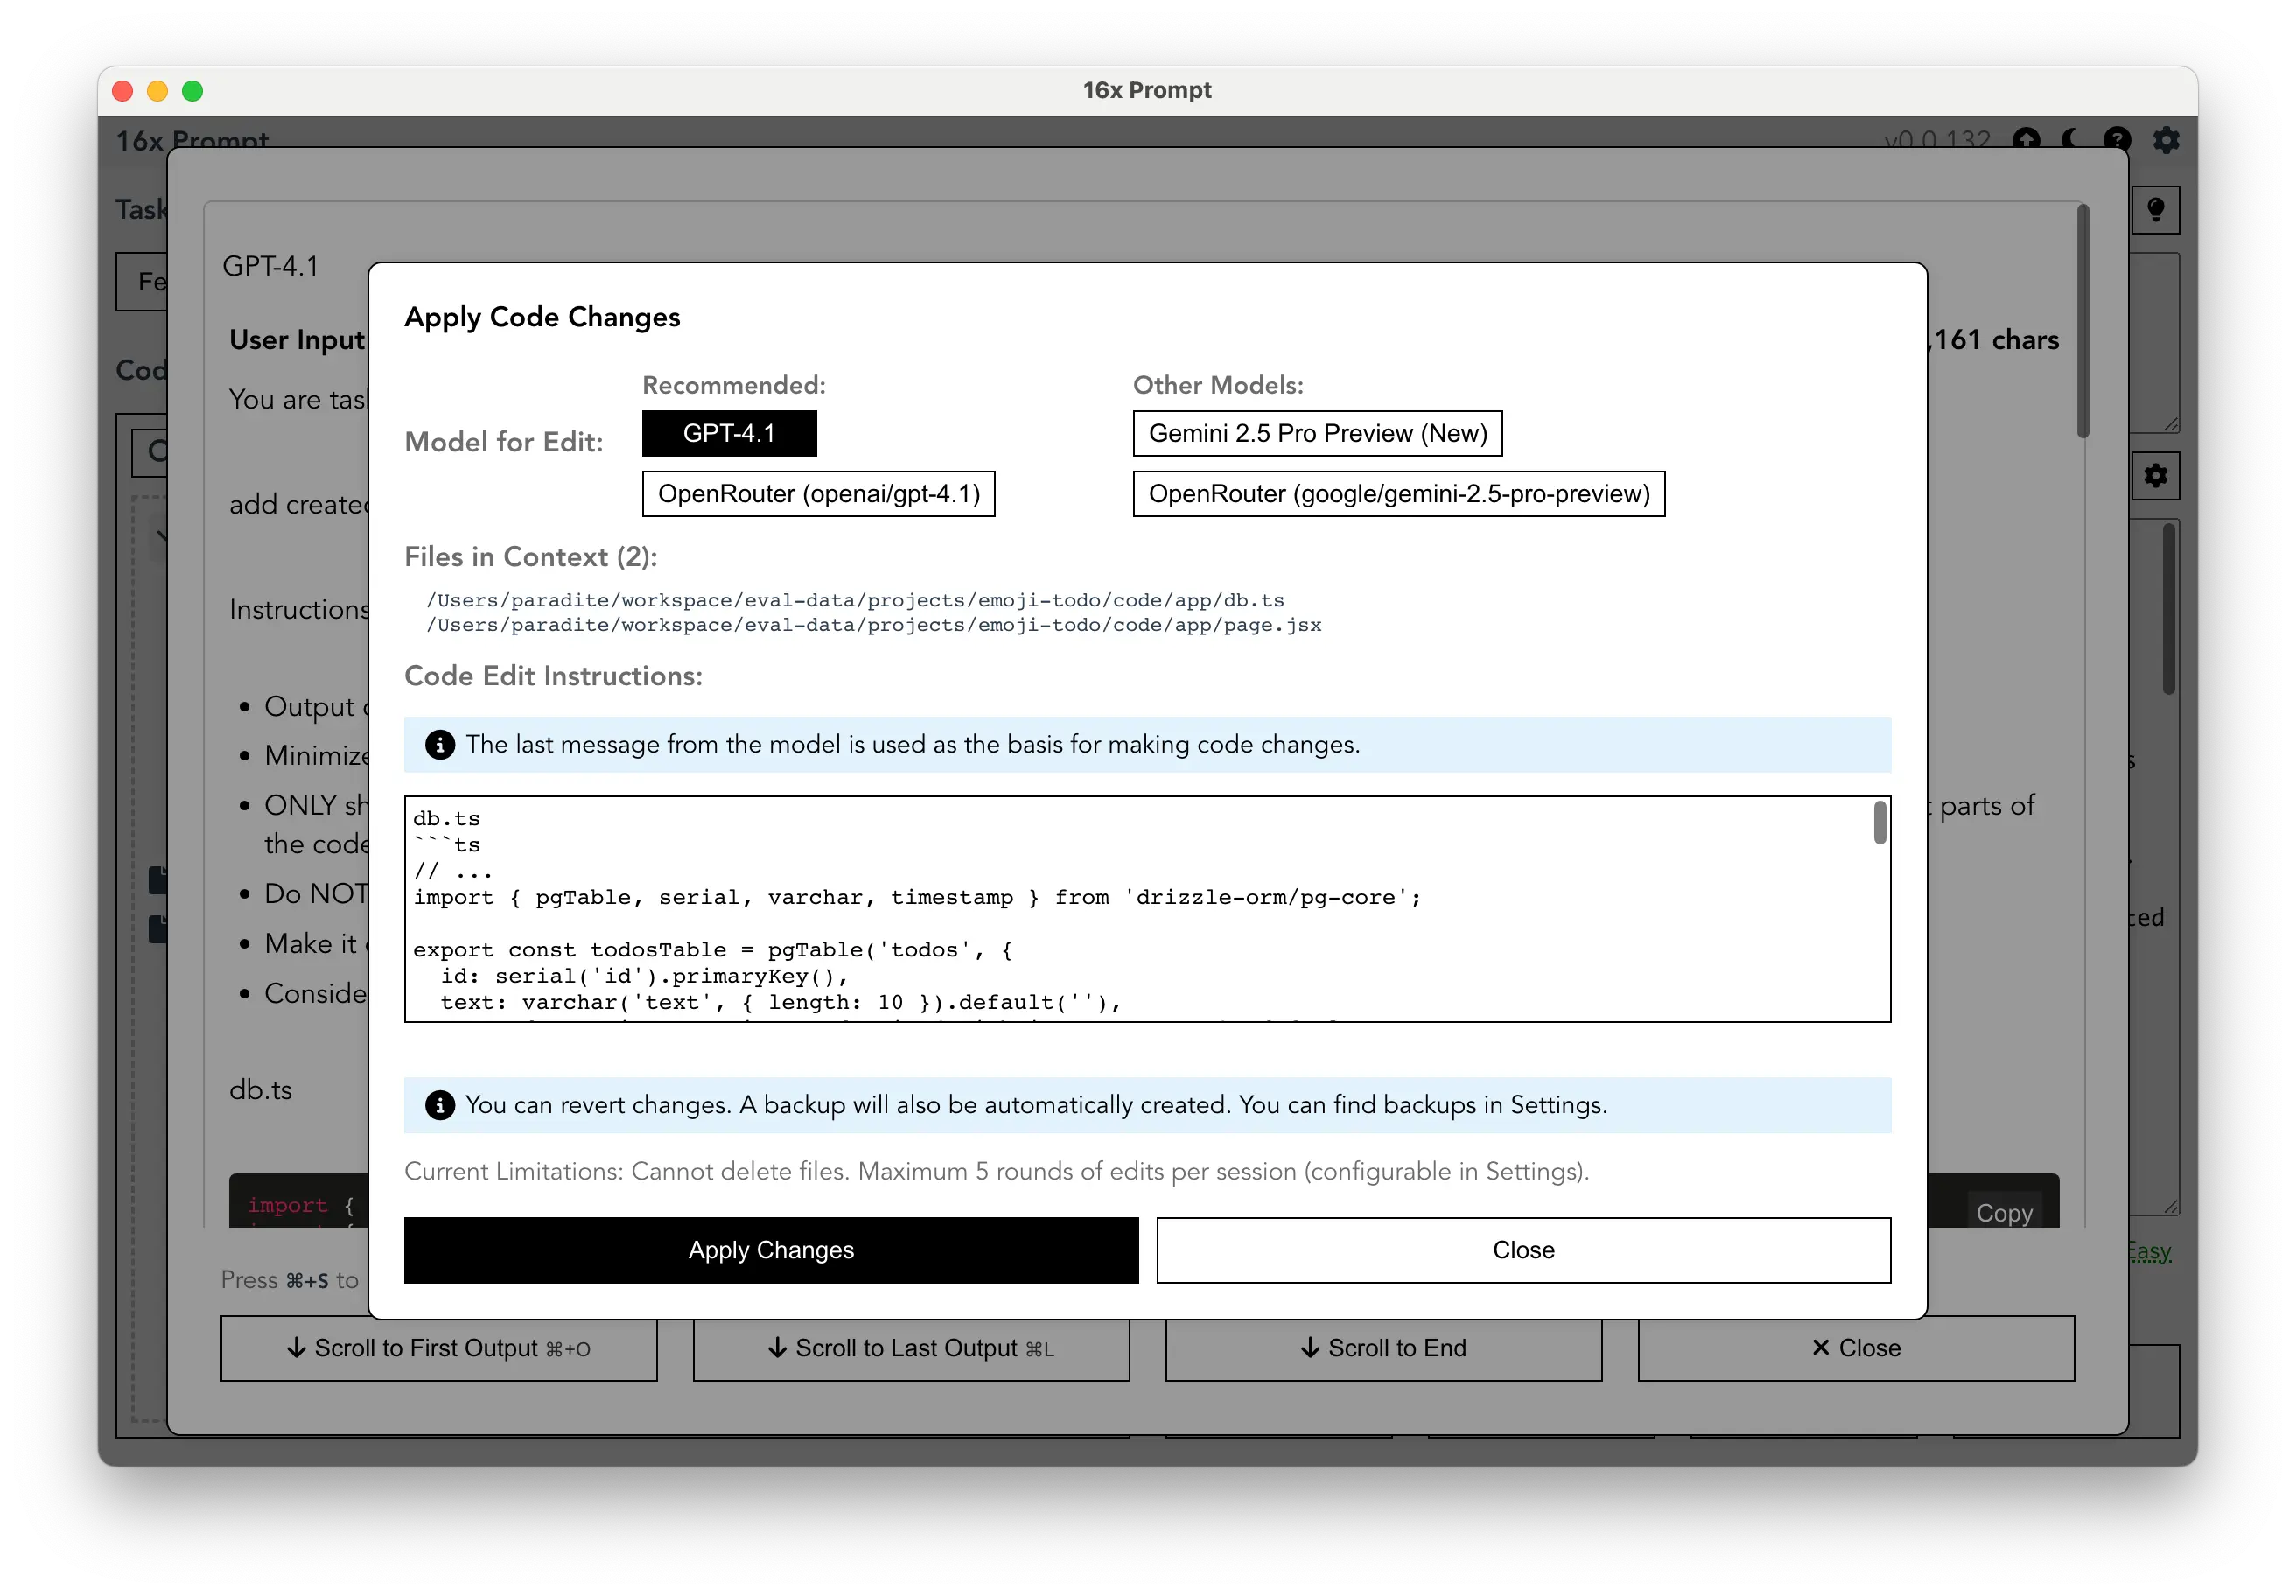Click the upload arrow icon beside version number
The width and height of the screenshot is (2296, 1596).
tap(2027, 140)
